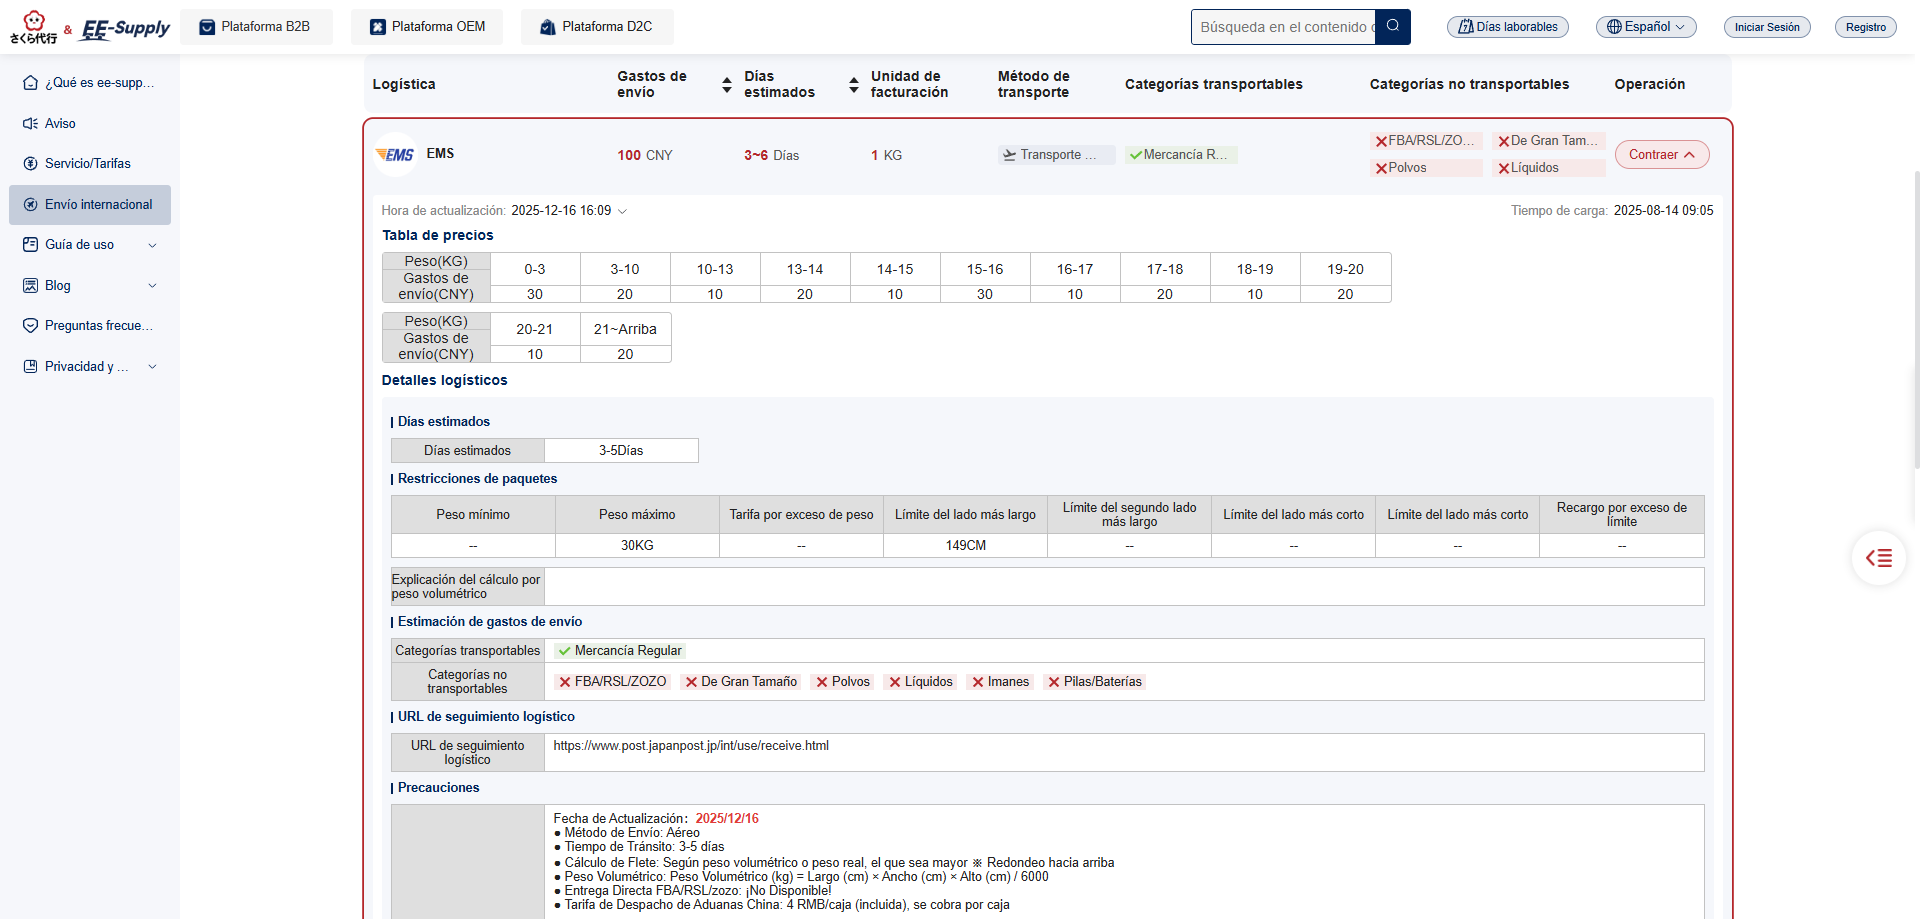
Task: Click the FBA/RSL/ZO... non-transportable tag
Action: pyautogui.click(x=1426, y=141)
